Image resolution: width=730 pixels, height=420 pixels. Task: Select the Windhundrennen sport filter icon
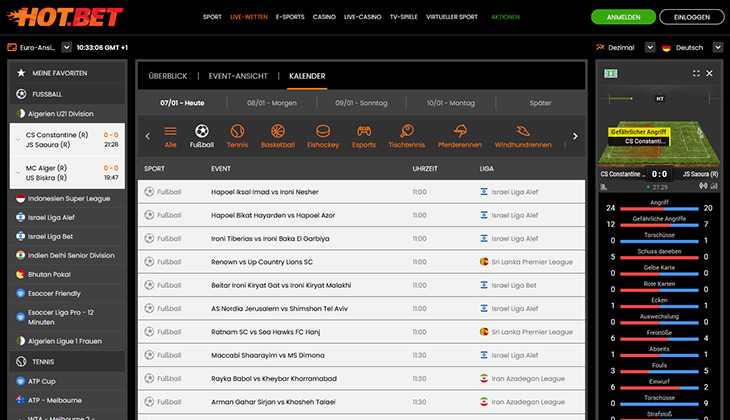tap(522, 131)
